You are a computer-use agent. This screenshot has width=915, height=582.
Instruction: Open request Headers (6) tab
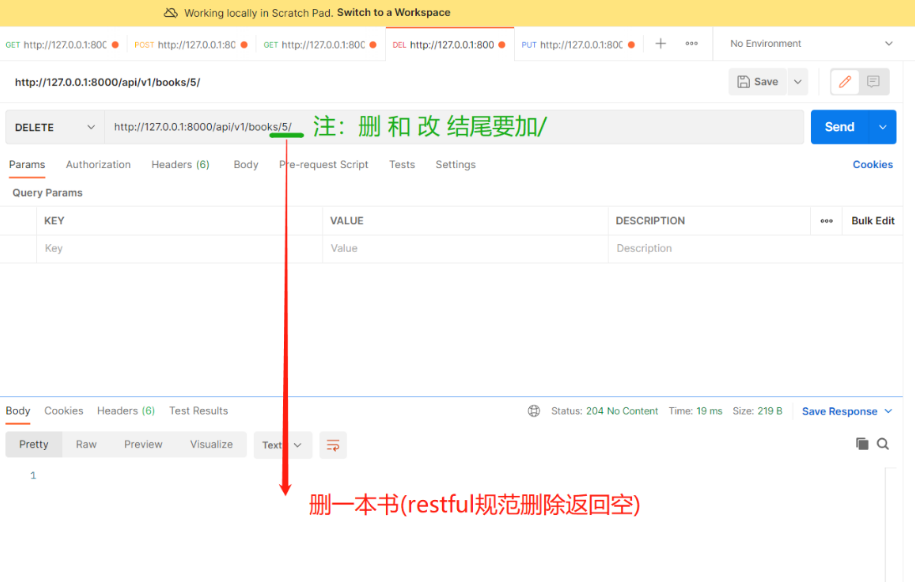(x=180, y=165)
